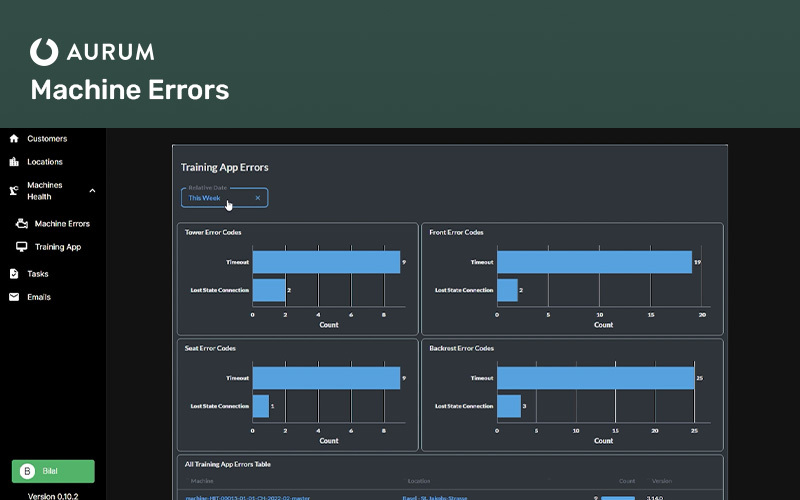Click Backrest Lost State Connection bar

(509, 406)
